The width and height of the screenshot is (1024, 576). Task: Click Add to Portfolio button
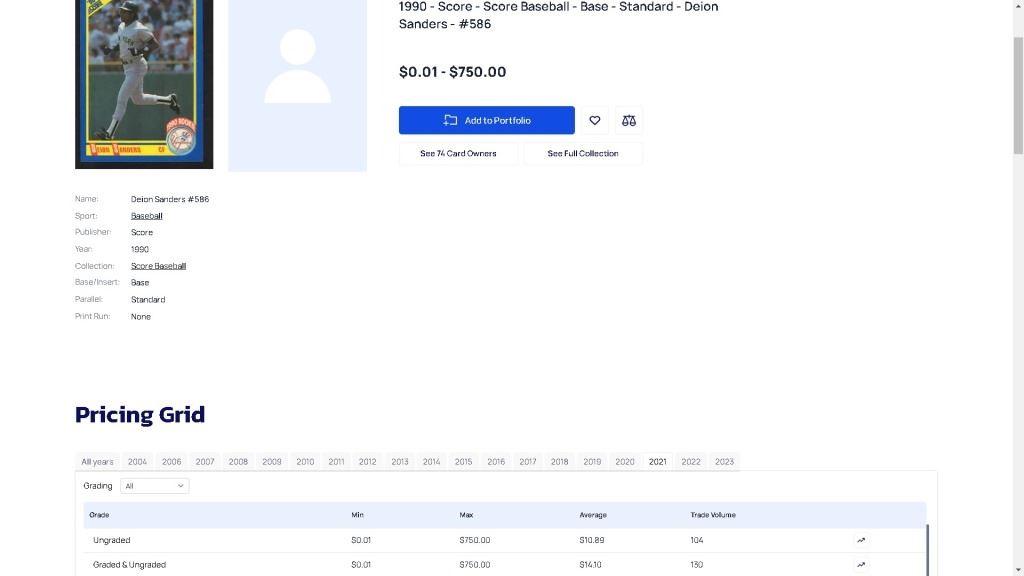(x=486, y=120)
